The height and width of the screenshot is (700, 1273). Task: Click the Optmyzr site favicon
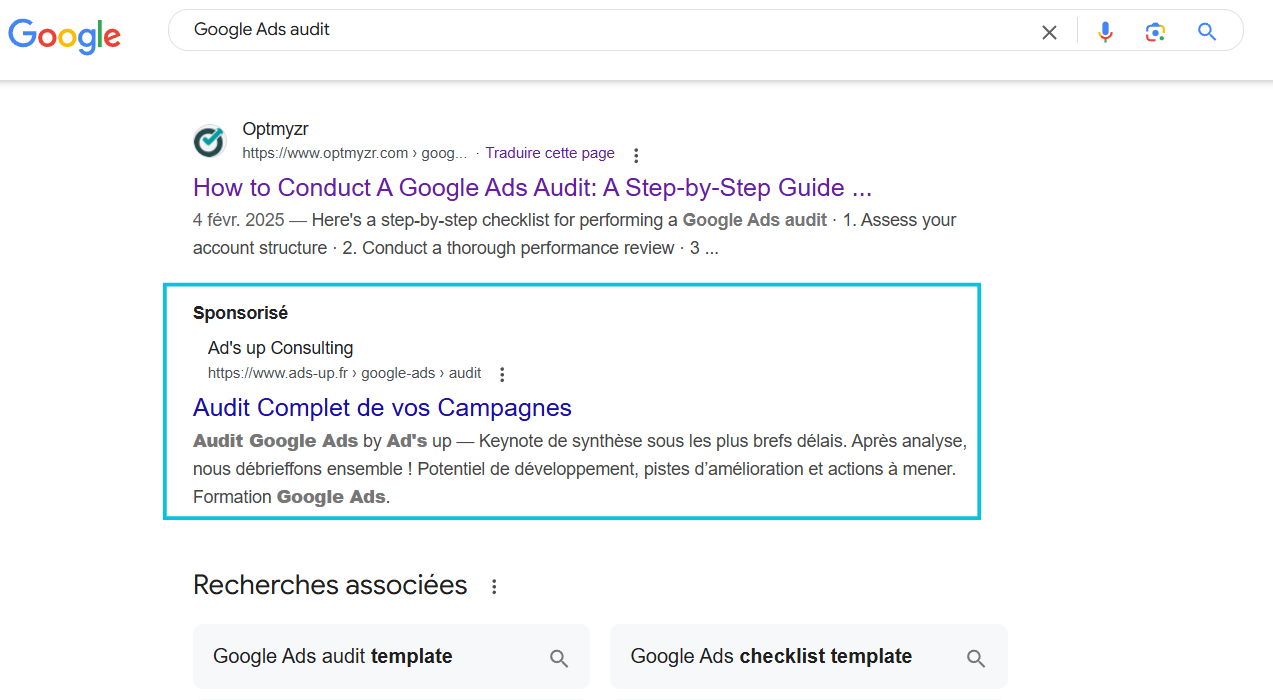pos(209,140)
